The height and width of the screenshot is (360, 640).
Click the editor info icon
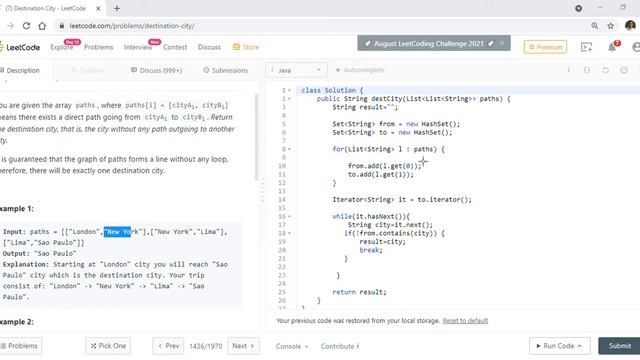coord(569,70)
